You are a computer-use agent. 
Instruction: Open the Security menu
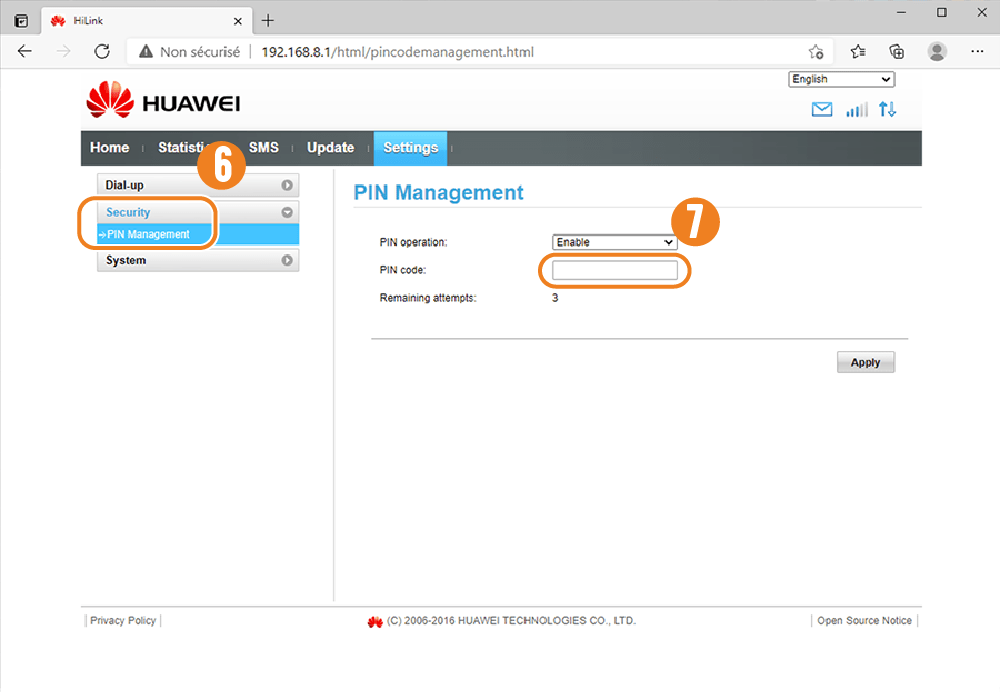pos(198,212)
